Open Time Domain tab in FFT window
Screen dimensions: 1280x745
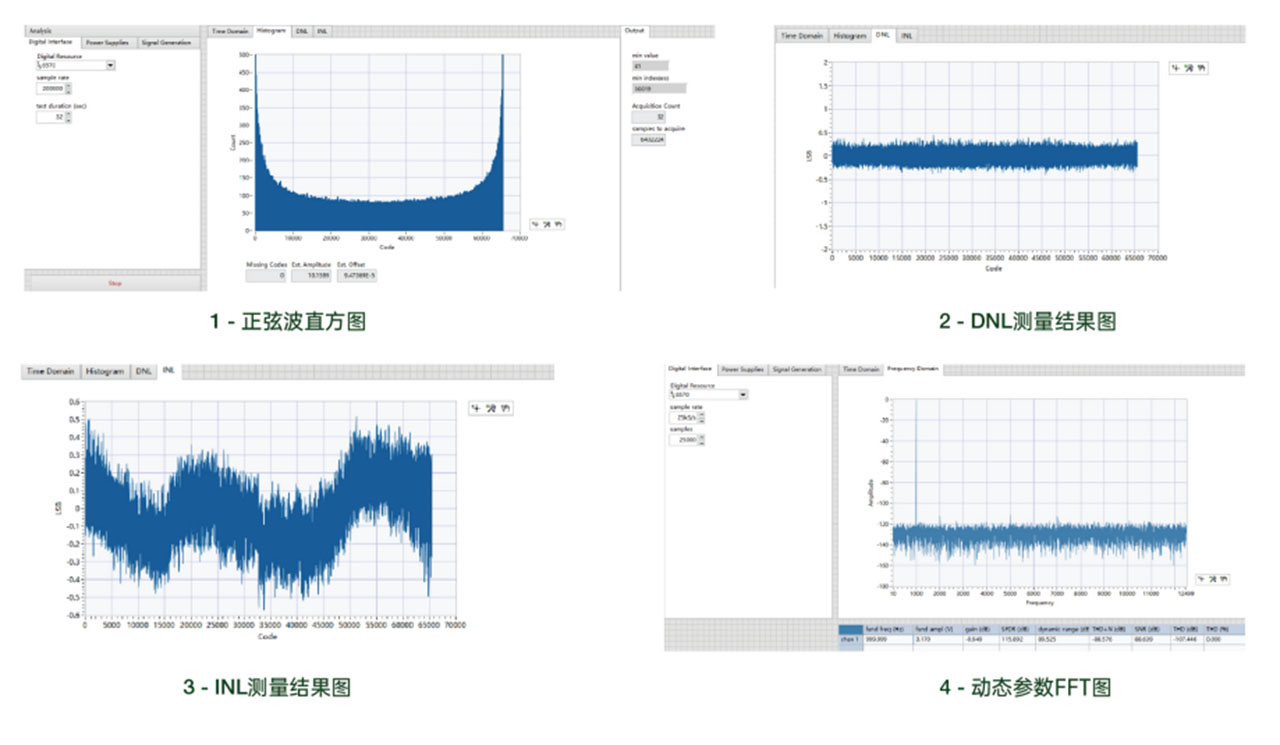(861, 369)
